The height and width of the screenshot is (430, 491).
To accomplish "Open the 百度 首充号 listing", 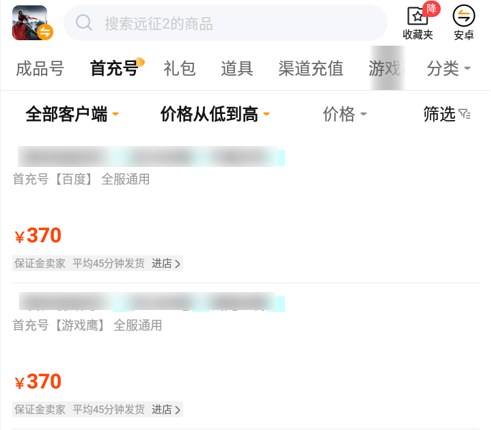I will click(x=245, y=209).
